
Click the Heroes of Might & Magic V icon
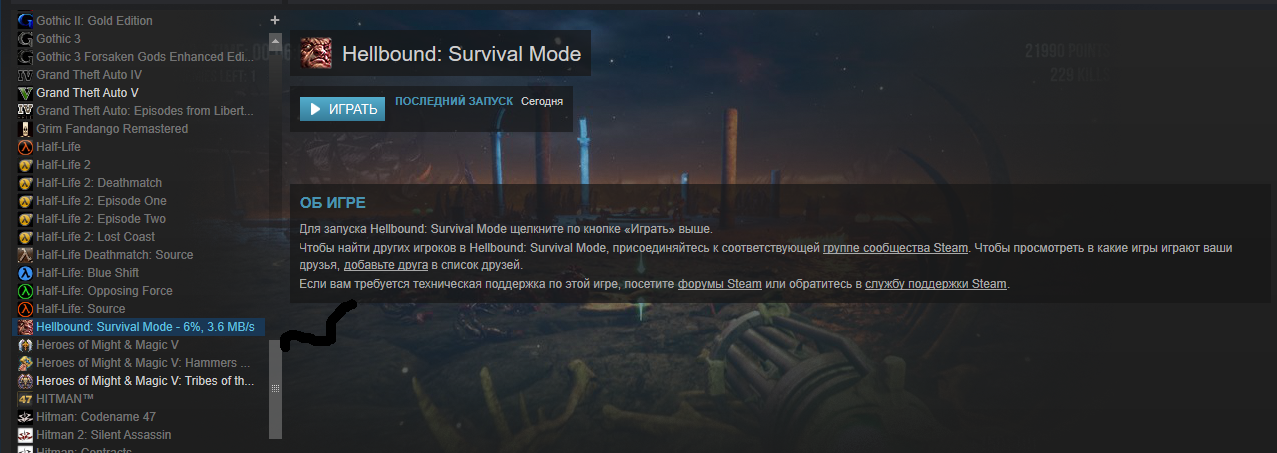tap(26, 345)
